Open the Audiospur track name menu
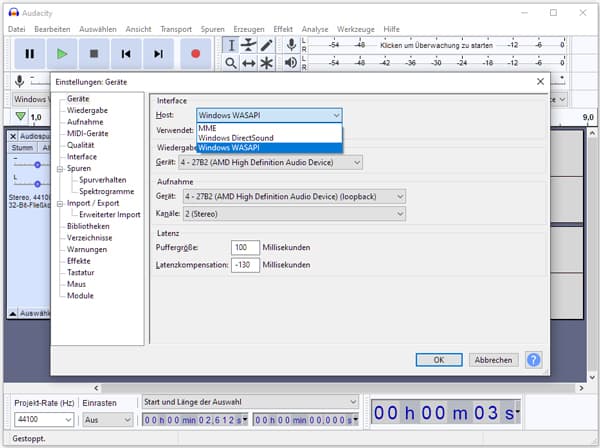600x448 pixels. (34, 137)
